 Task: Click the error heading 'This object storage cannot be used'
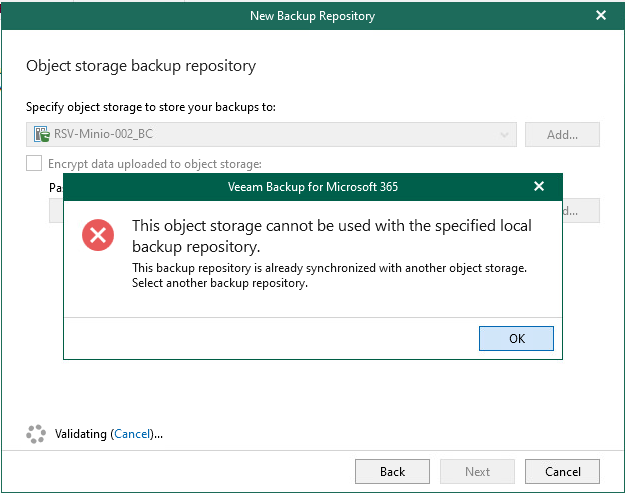click(x=332, y=236)
